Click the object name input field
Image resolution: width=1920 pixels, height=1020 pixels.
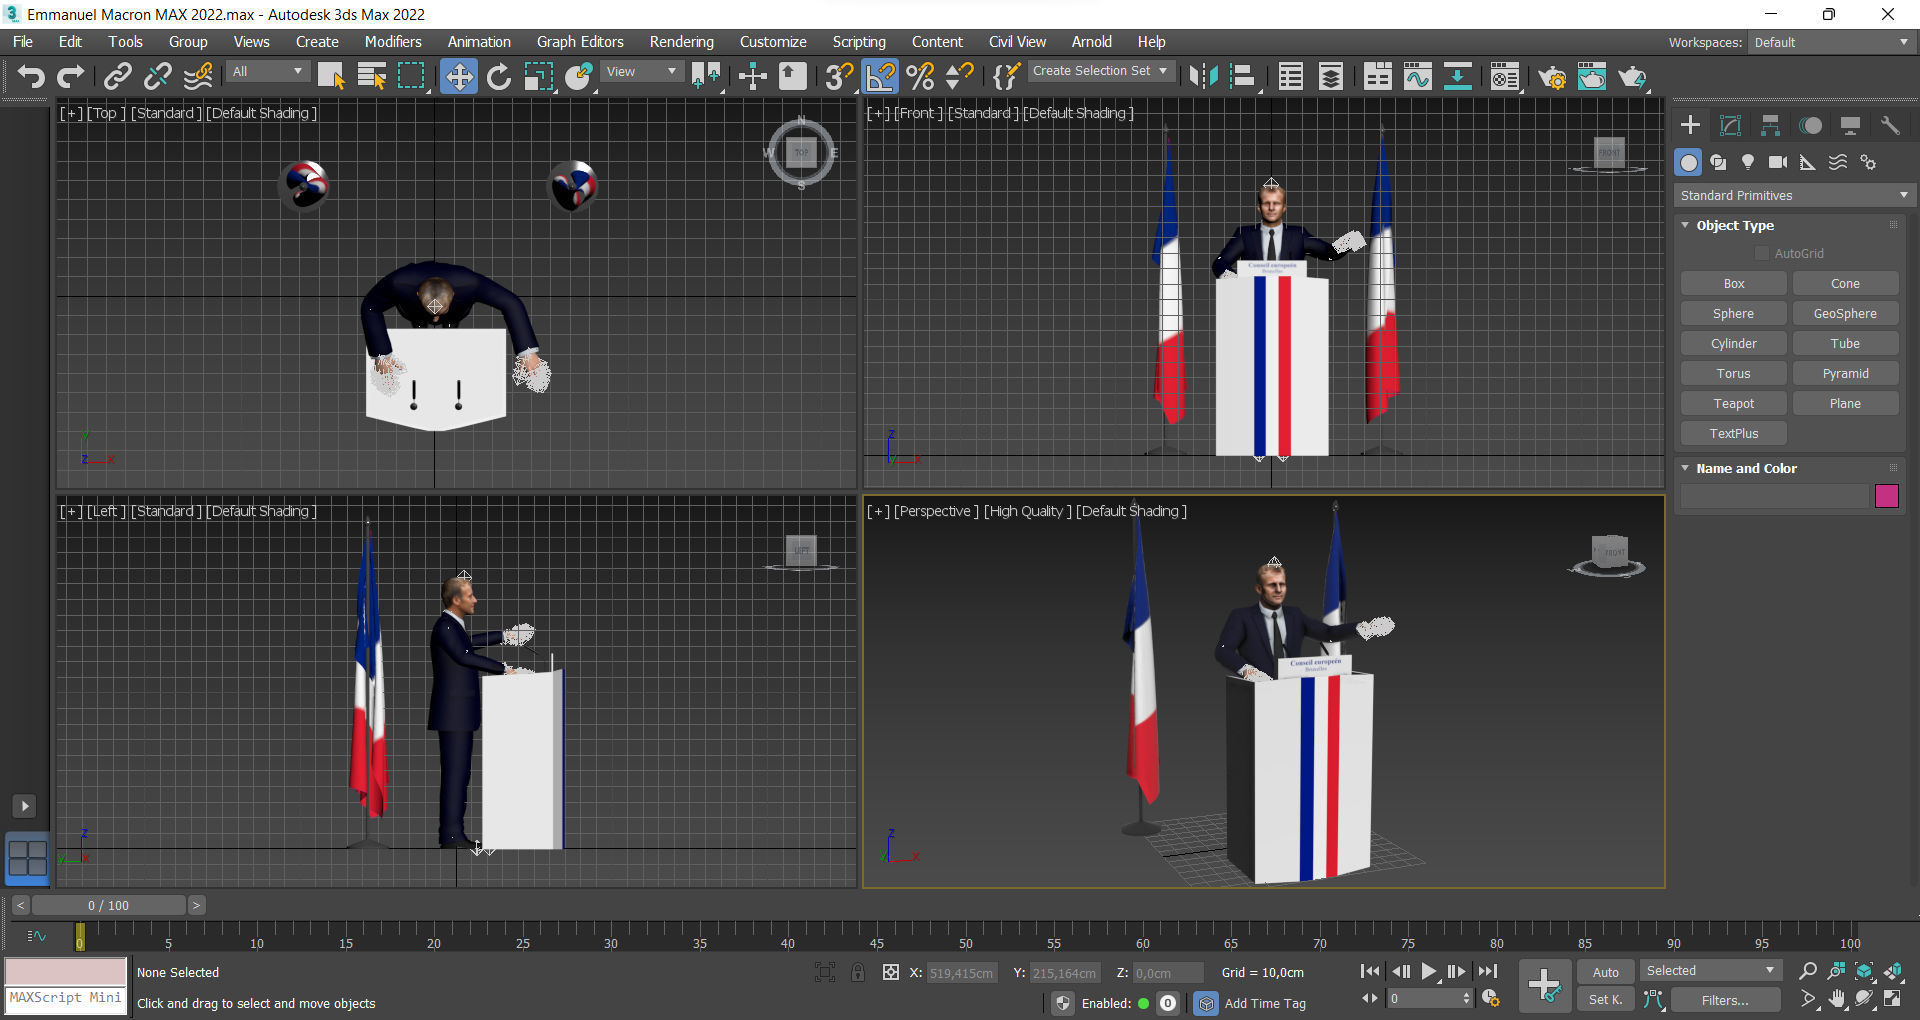pyautogui.click(x=1774, y=496)
